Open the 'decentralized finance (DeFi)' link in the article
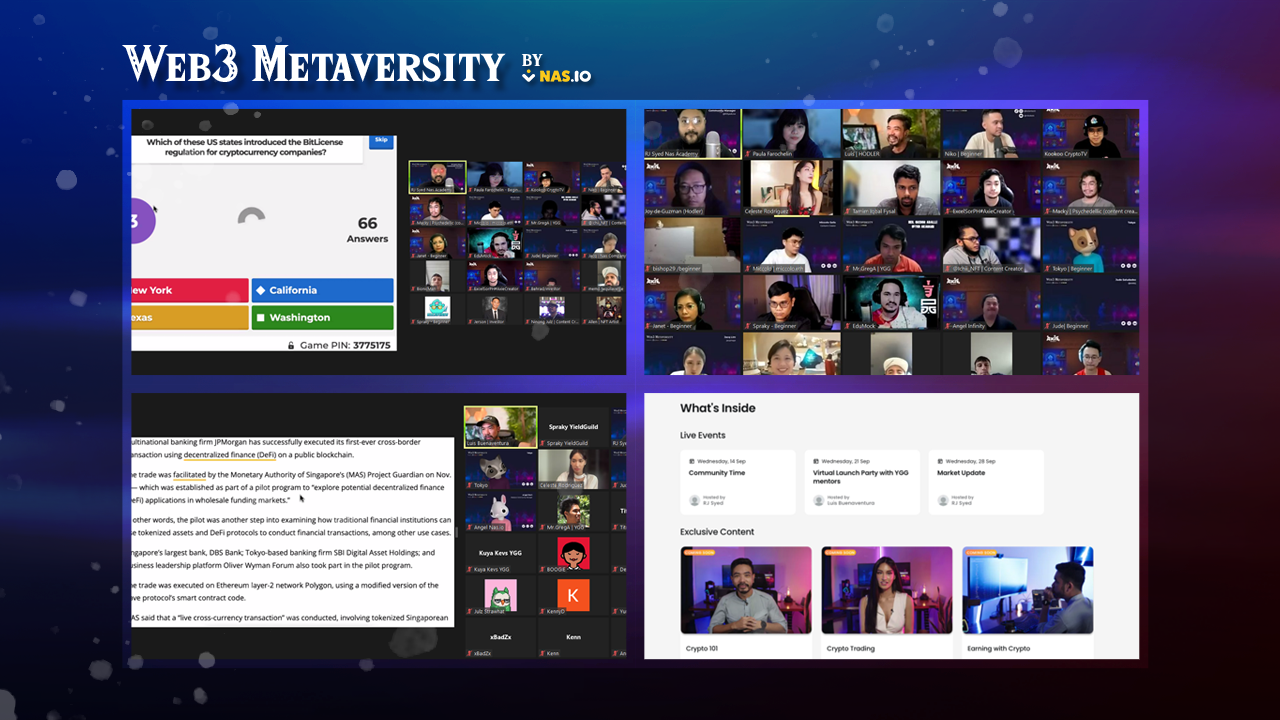Image resolution: width=1280 pixels, height=720 pixels. pyautogui.click(x=230, y=454)
